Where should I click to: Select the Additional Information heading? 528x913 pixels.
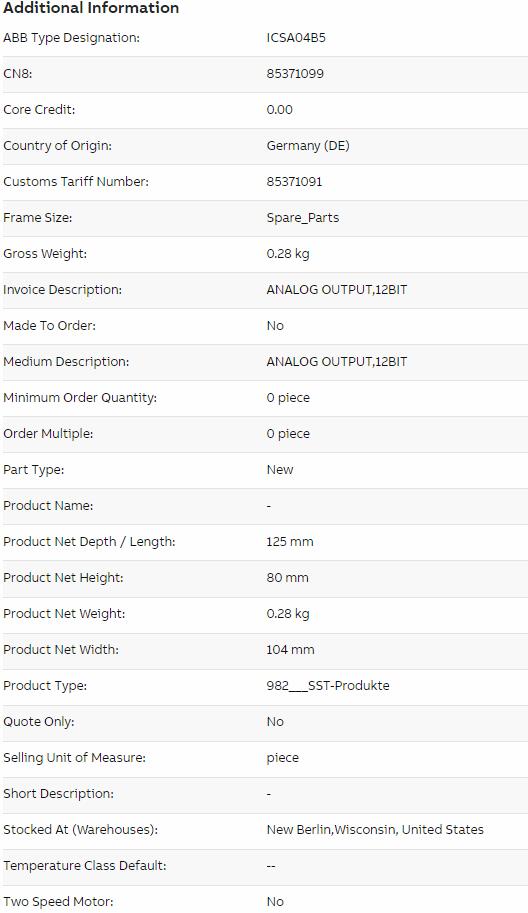tap(91, 8)
